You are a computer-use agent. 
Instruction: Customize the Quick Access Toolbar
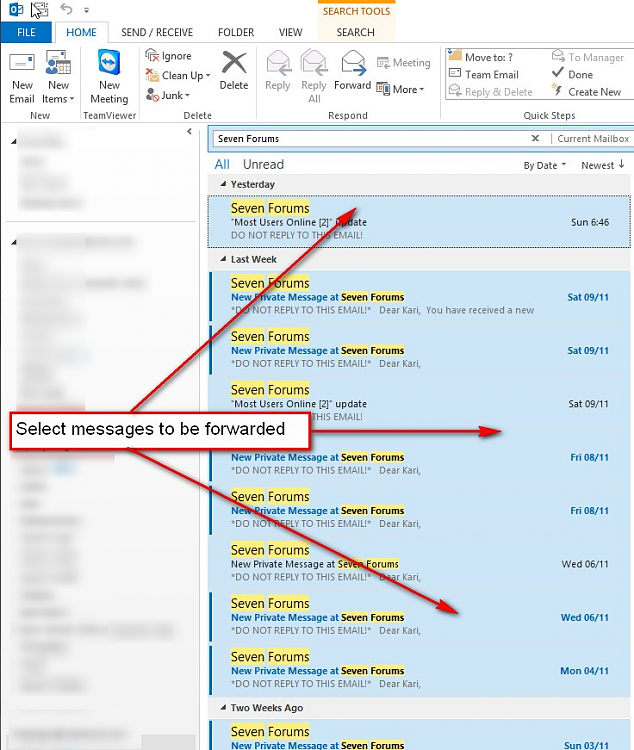(87, 10)
